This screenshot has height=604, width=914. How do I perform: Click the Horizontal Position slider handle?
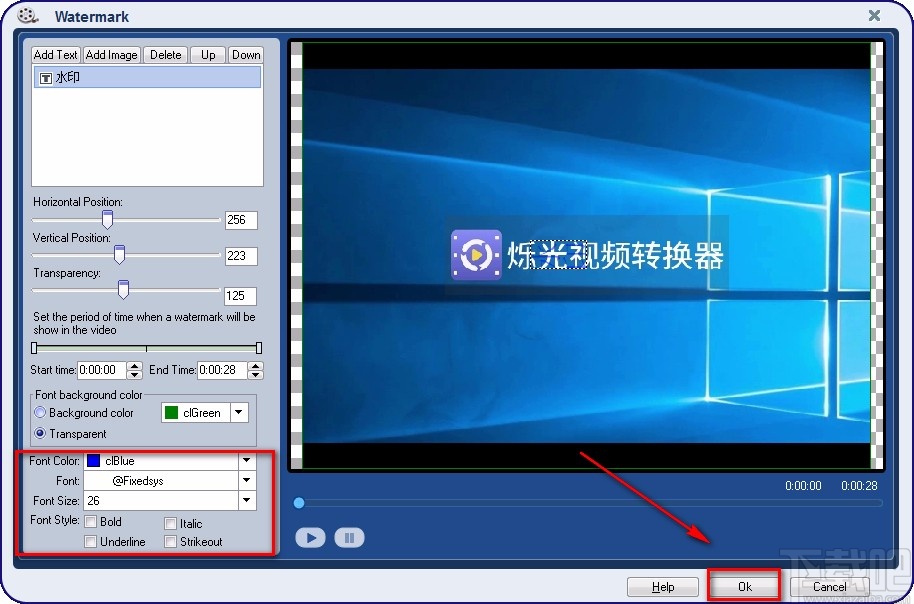[x=107, y=220]
